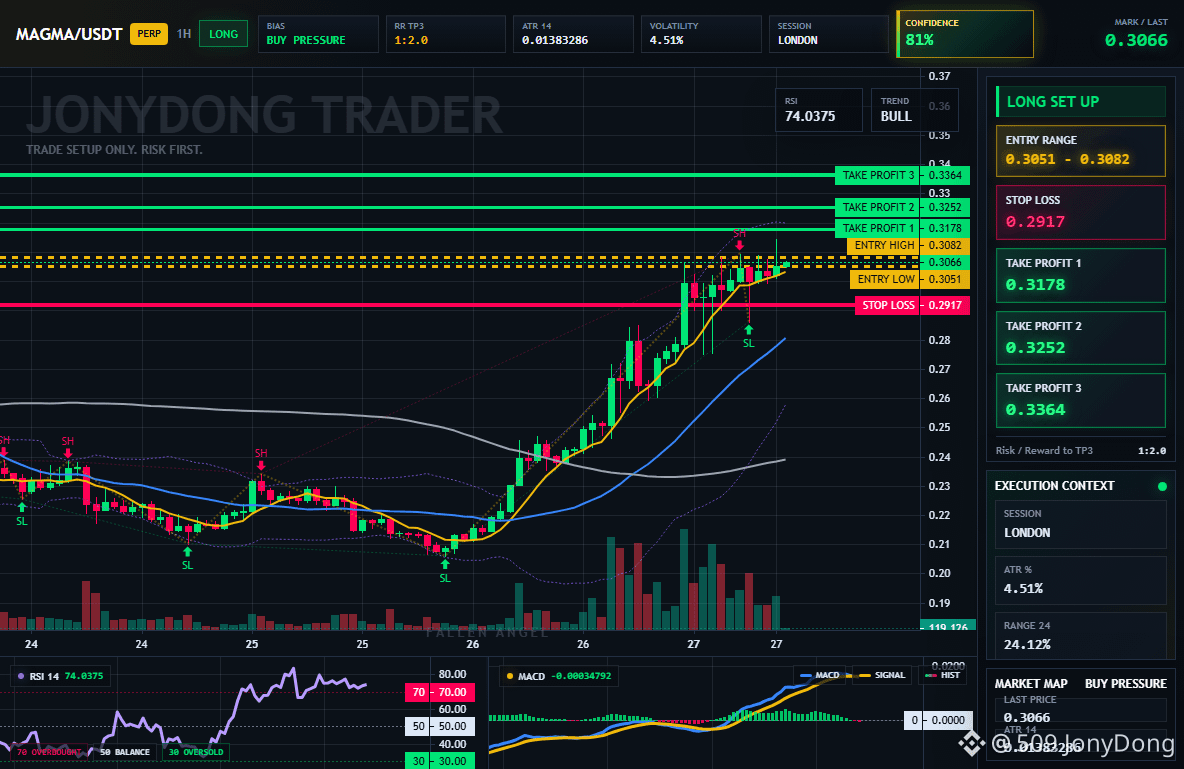This screenshot has width=1184, height=769.
Task: Click Buy Pressure beside Market Map
Action: [1126, 684]
